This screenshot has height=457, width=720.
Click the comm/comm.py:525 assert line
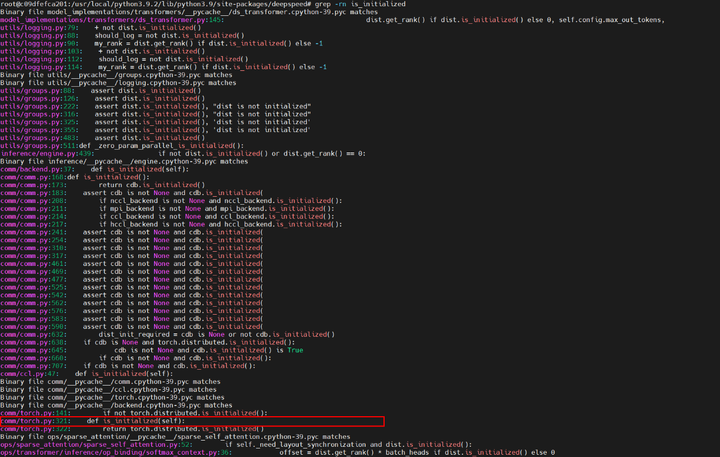132,287
